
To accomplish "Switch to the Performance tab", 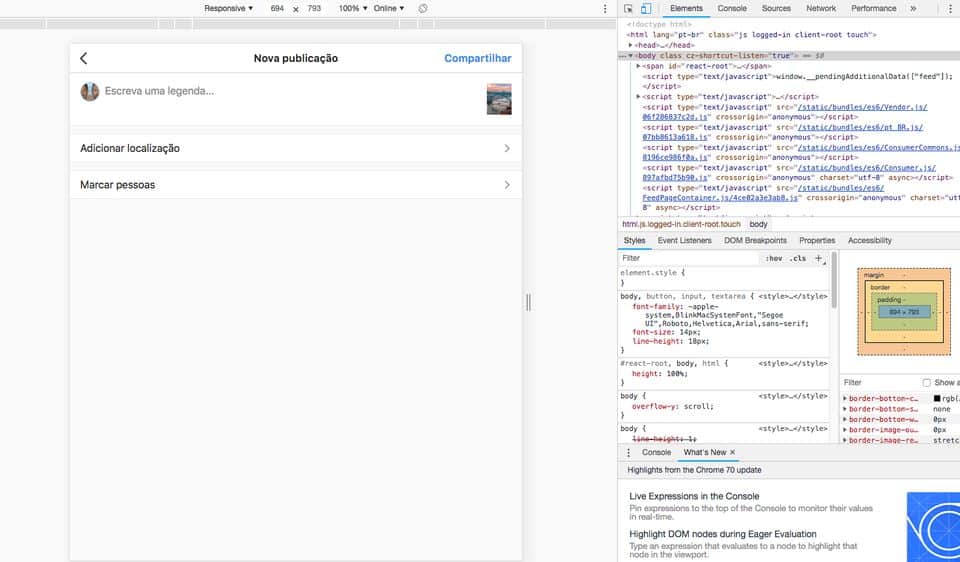I will click(874, 9).
